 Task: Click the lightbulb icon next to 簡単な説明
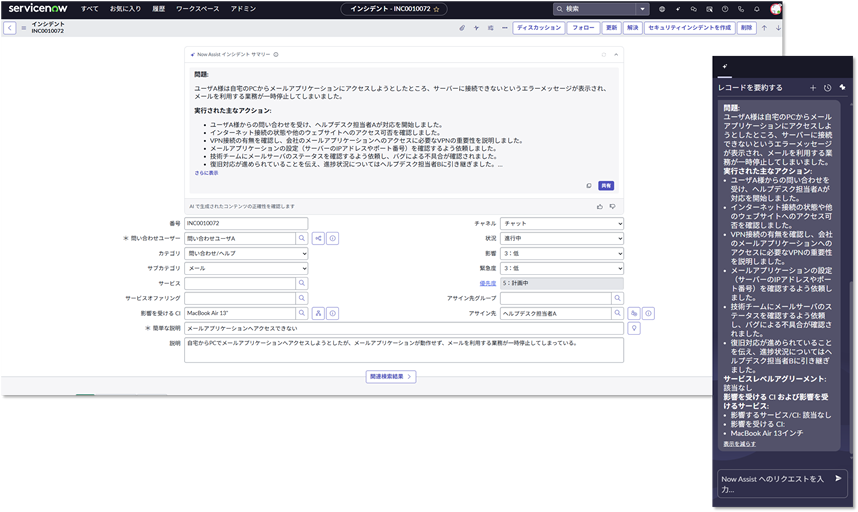(x=633, y=328)
